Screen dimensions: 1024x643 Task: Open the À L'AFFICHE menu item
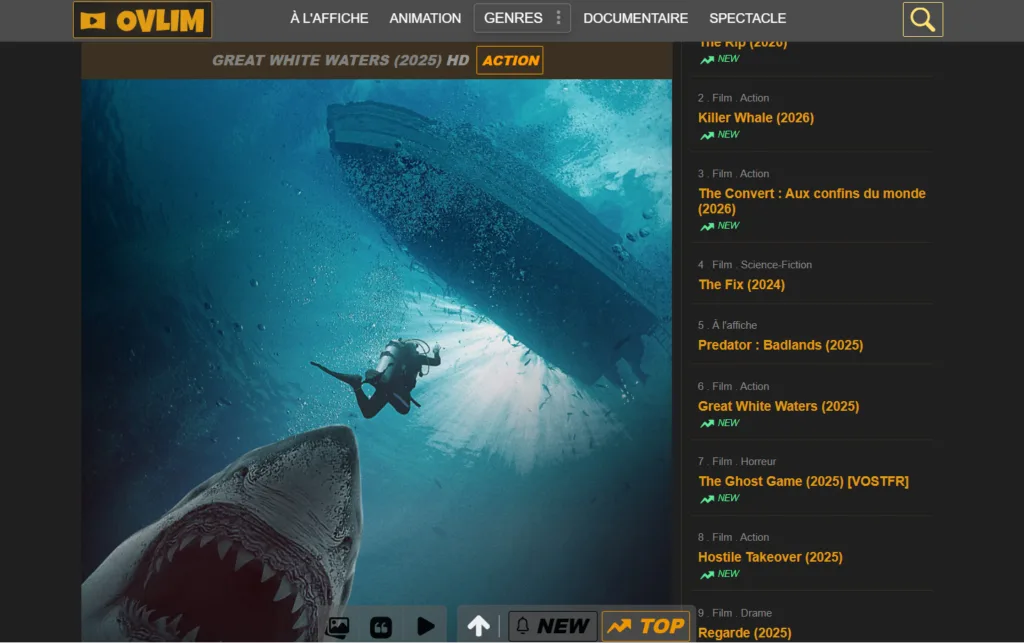329,18
